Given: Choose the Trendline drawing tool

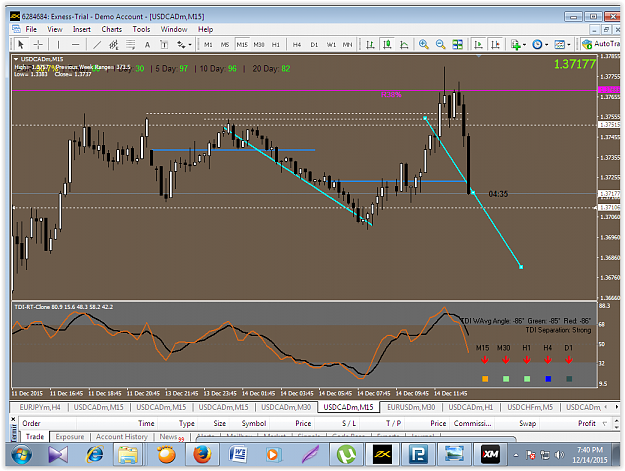Looking at the screenshot, I should [97, 44].
